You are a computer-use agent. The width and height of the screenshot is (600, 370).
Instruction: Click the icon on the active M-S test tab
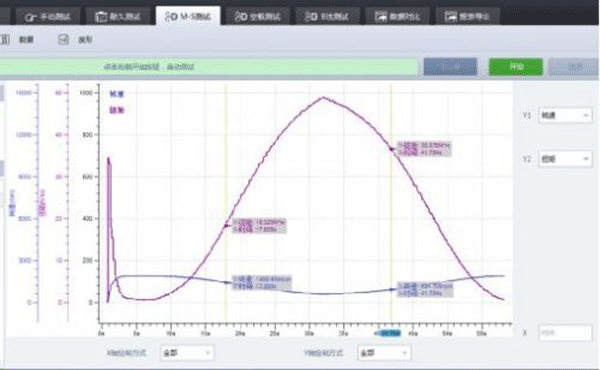171,16
